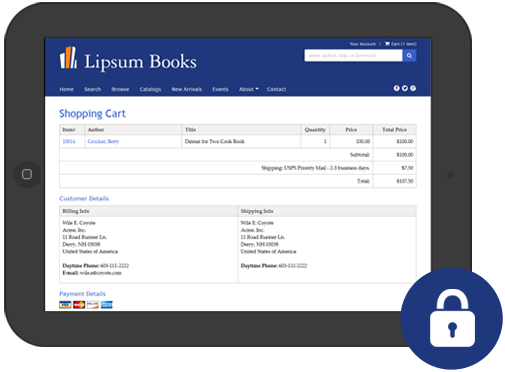Open the Events navigation item

click(x=220, y=89)
